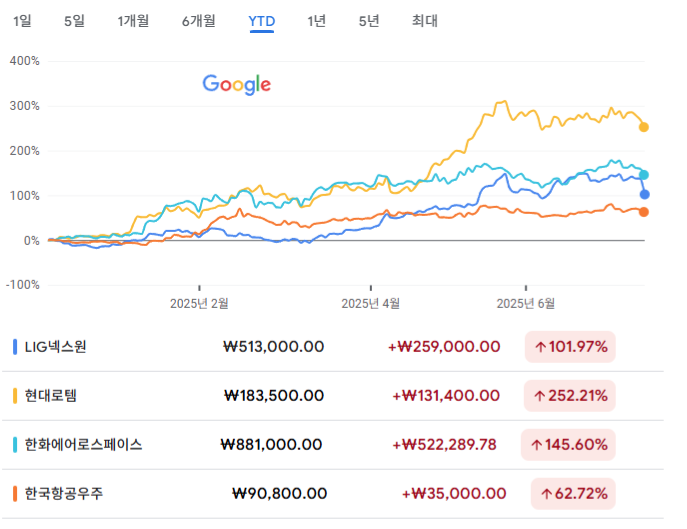Click the blue endpoint dot on chart

point(645,194)
